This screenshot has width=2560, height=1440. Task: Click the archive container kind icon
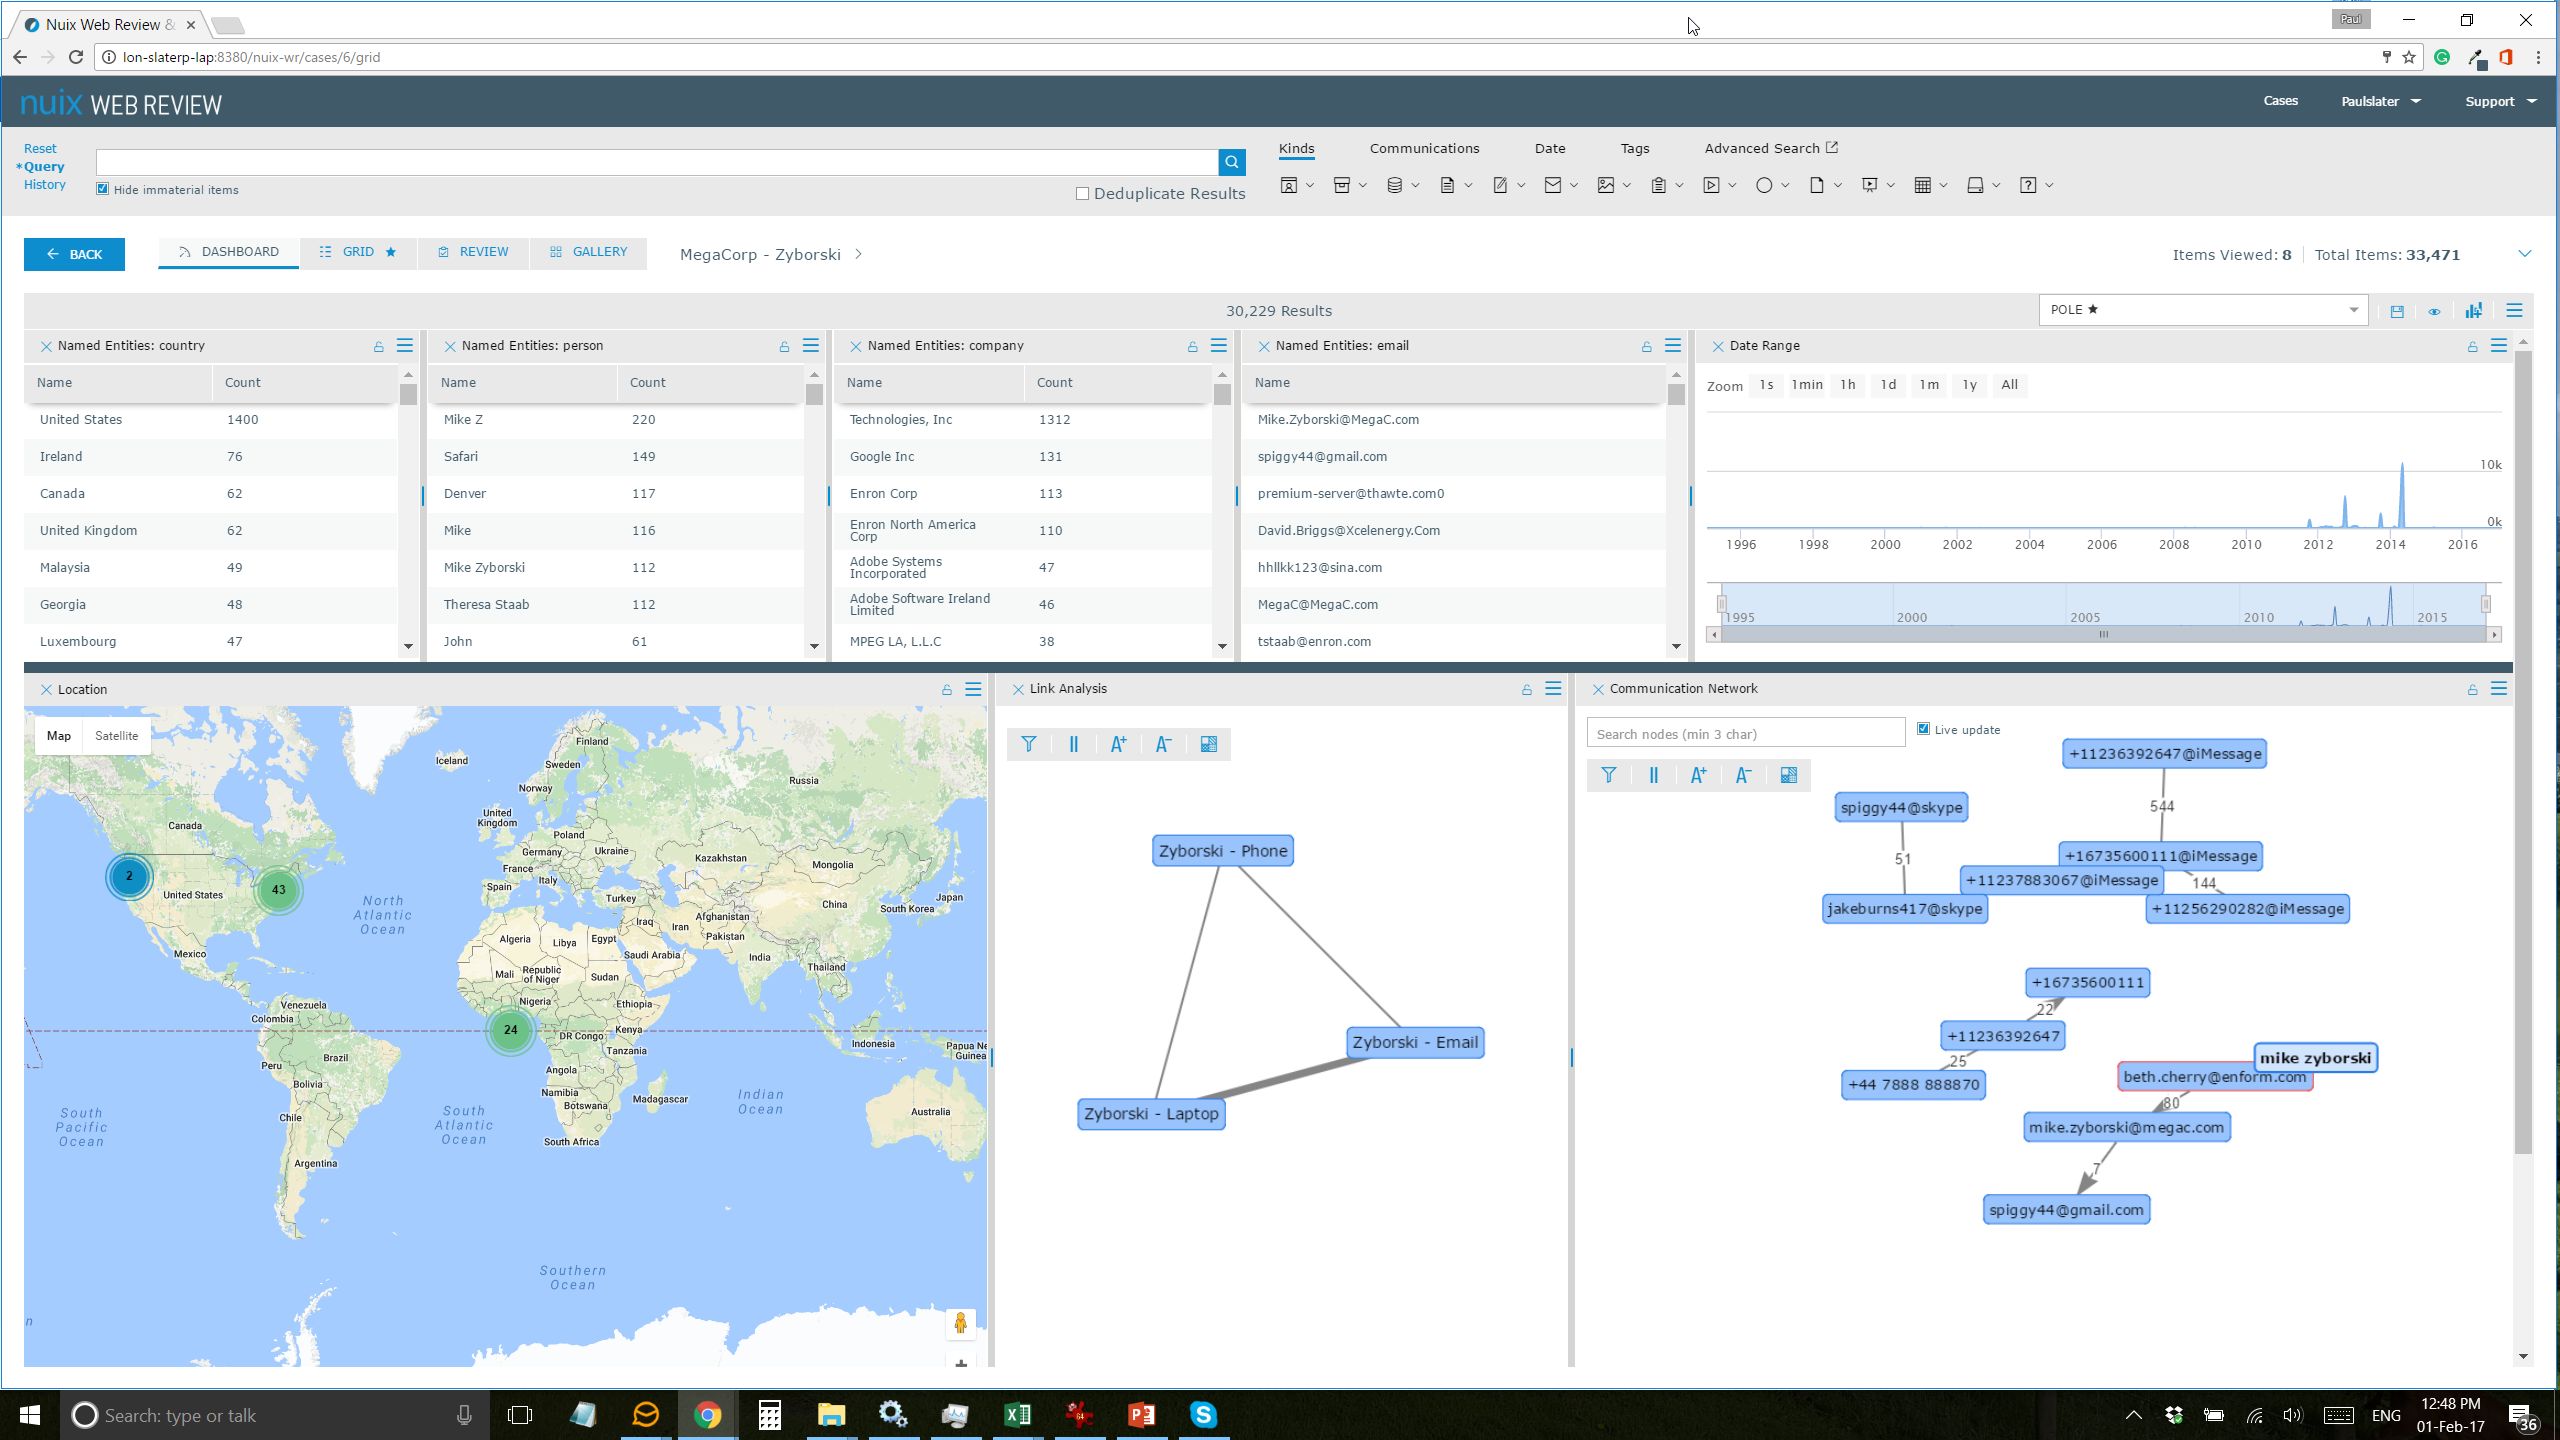[1342, 185]
